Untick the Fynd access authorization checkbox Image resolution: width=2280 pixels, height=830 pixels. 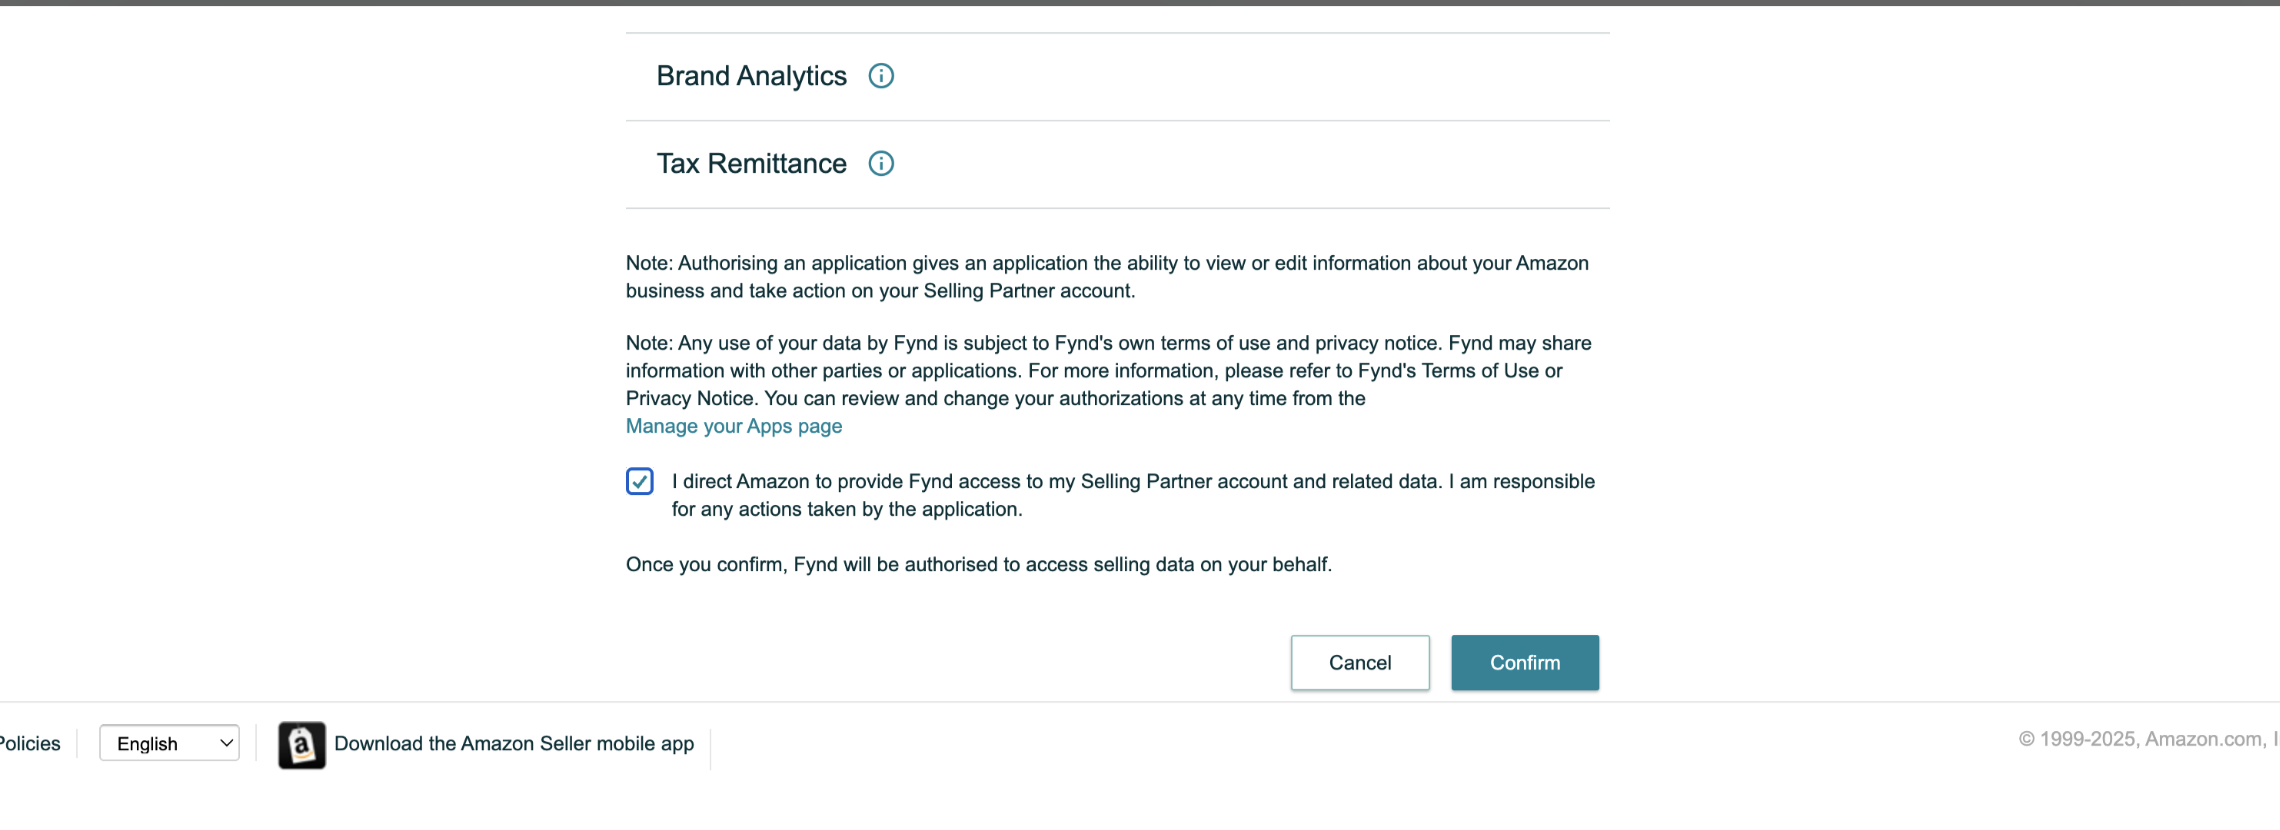click(640, 482)
